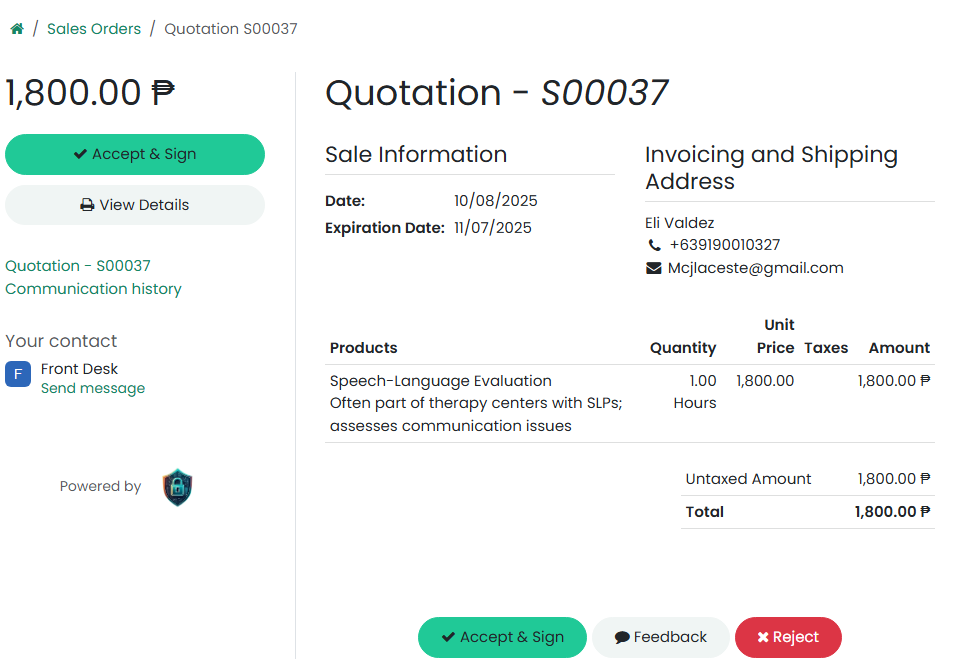Reject the quotation with red button

coord(788,637)
